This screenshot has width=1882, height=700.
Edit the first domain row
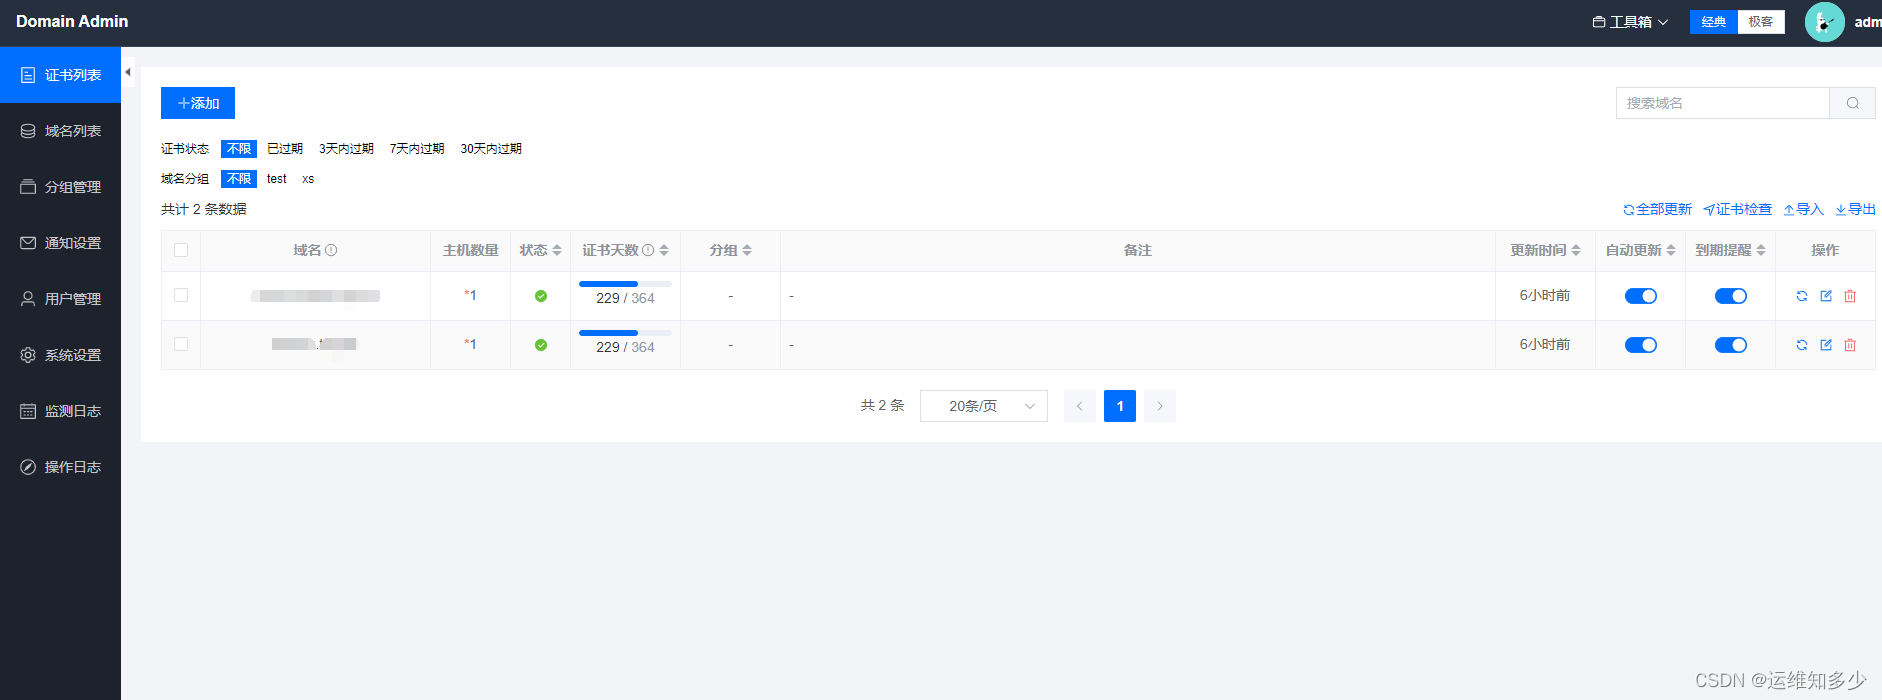[1826, 296]
